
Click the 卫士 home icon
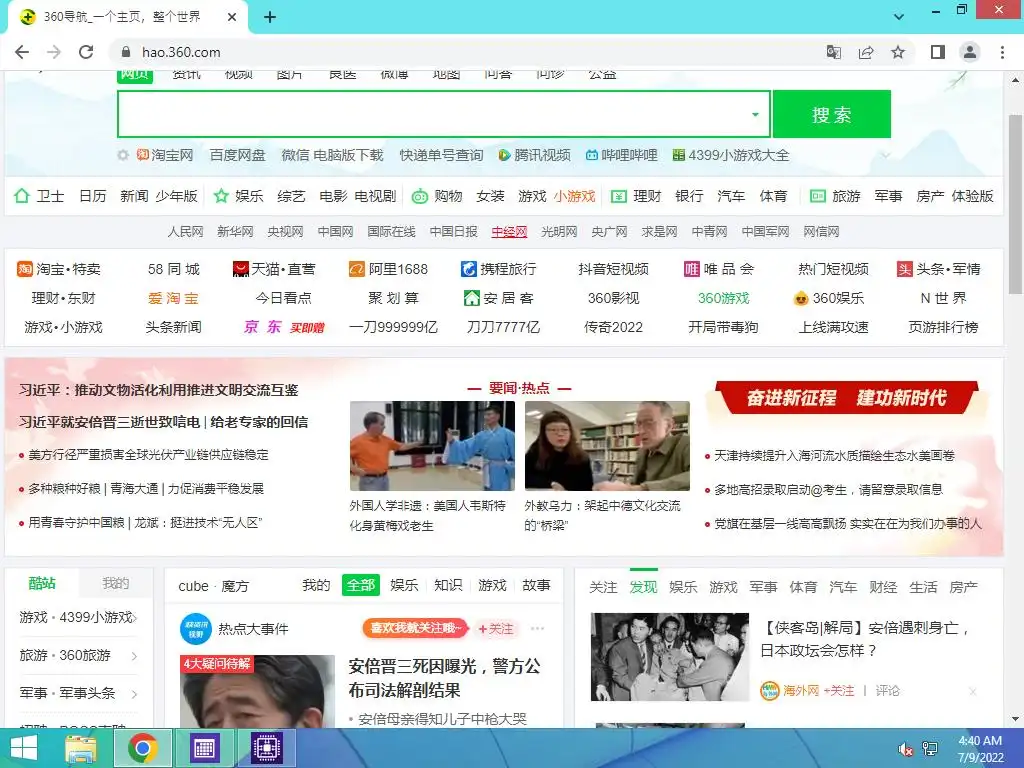click(x=22, y=196)
